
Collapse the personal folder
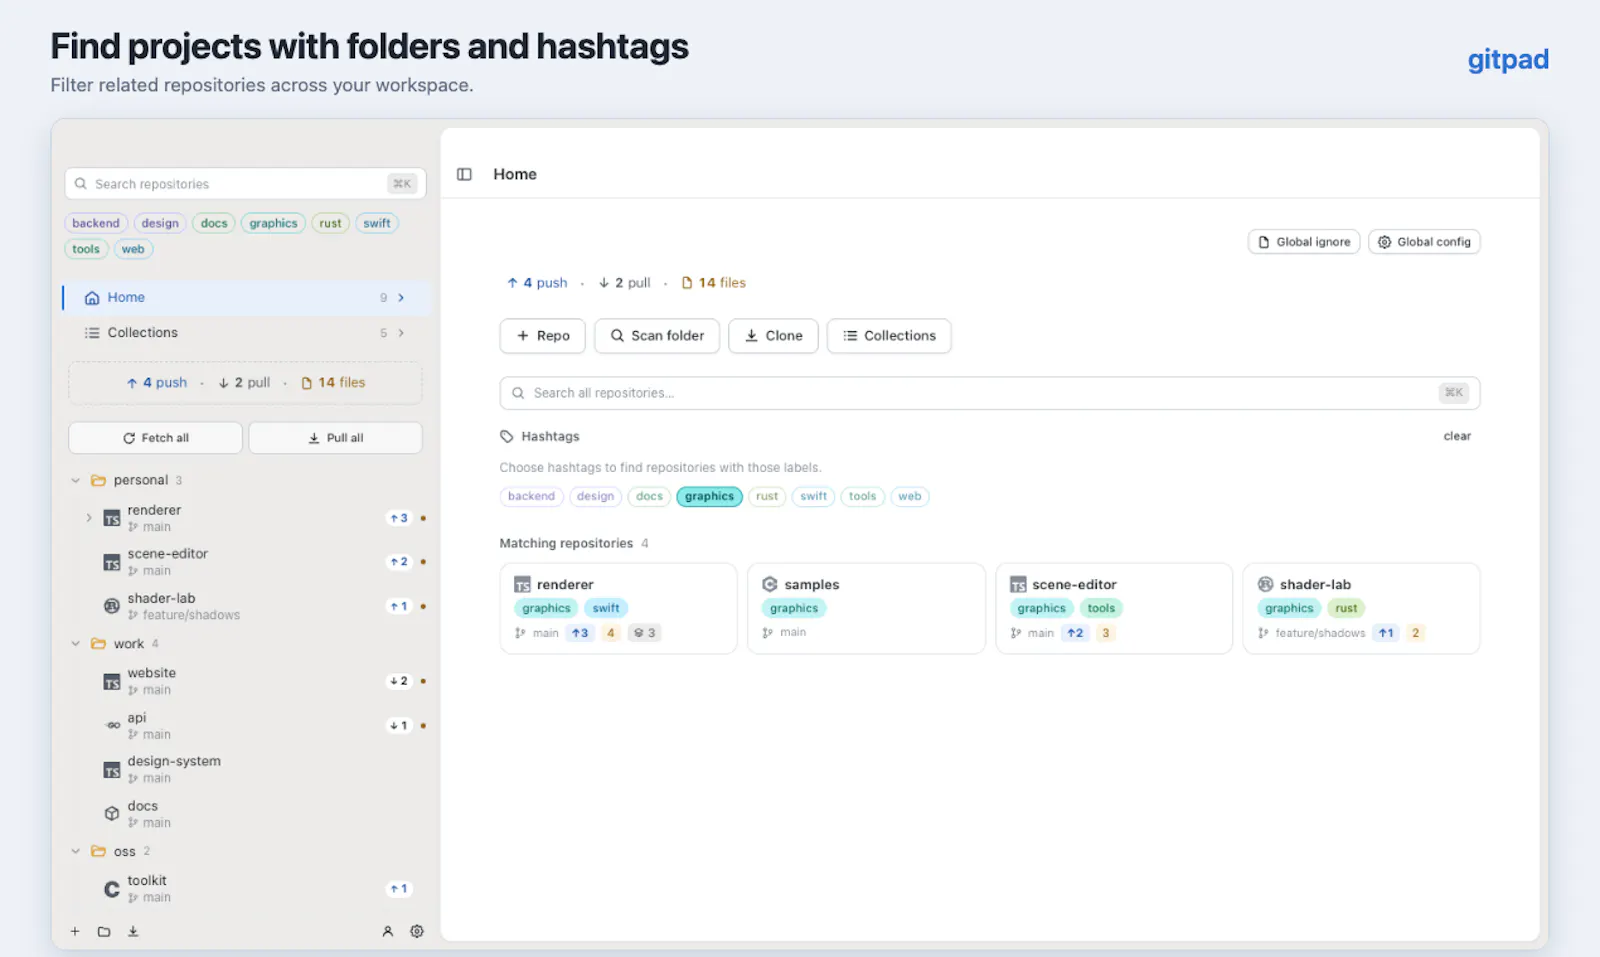click(x=75, y=480)
